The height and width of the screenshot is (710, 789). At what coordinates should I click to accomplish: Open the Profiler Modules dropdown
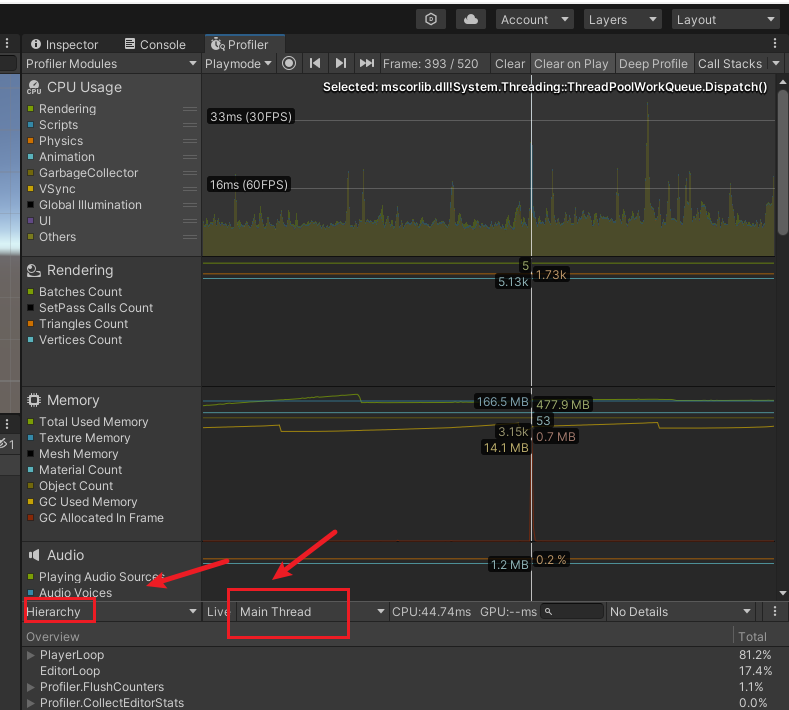pos(111,63)
